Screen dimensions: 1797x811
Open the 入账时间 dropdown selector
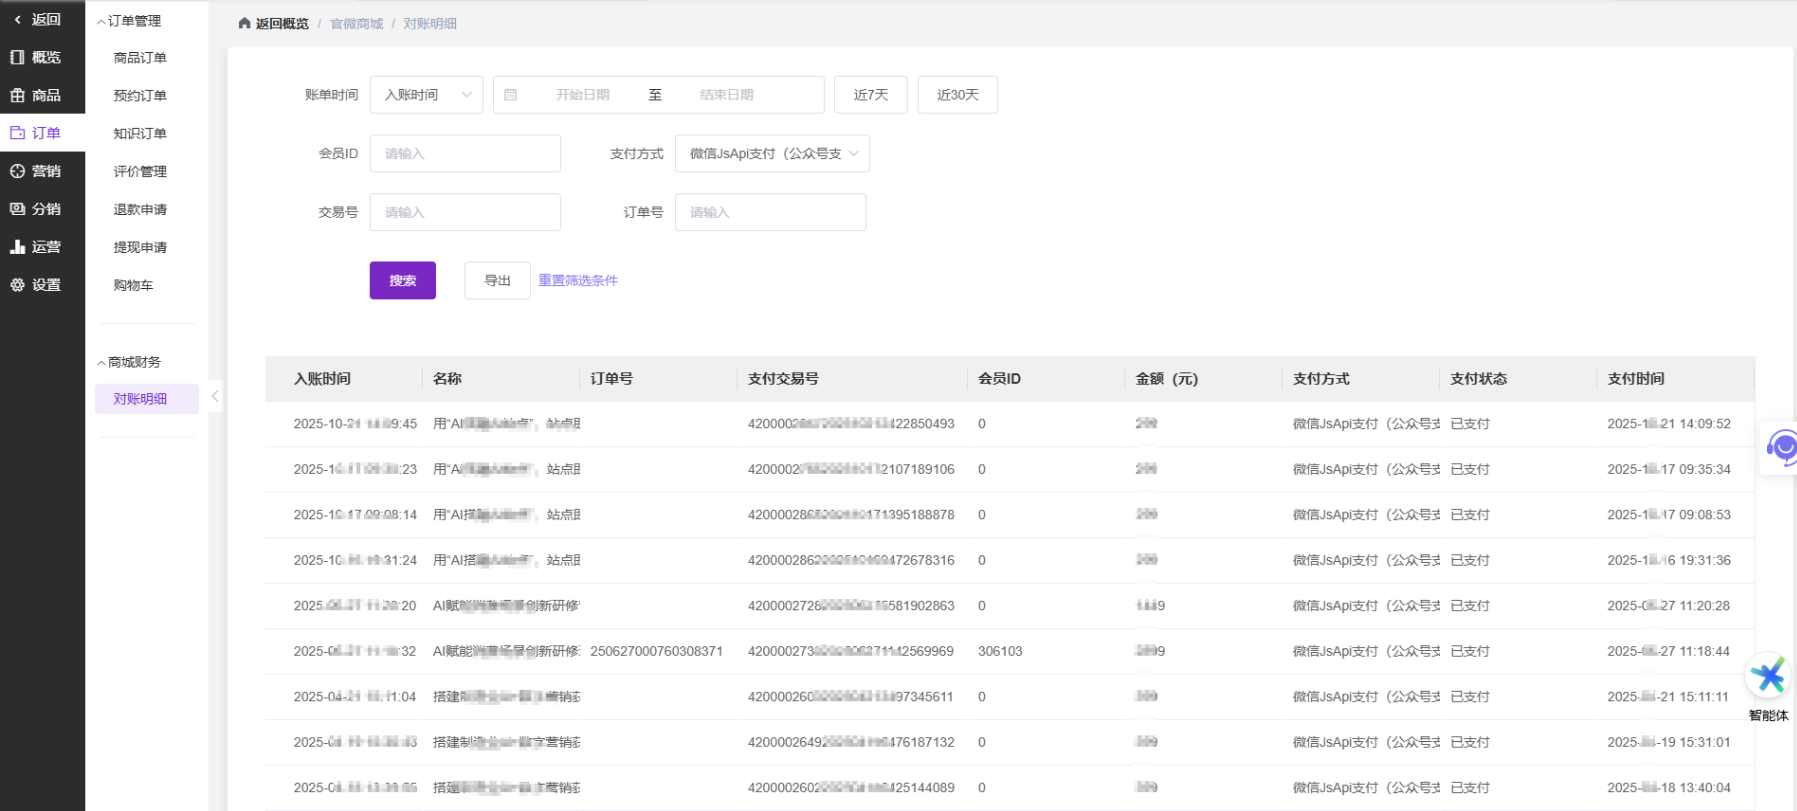[426, 95]
